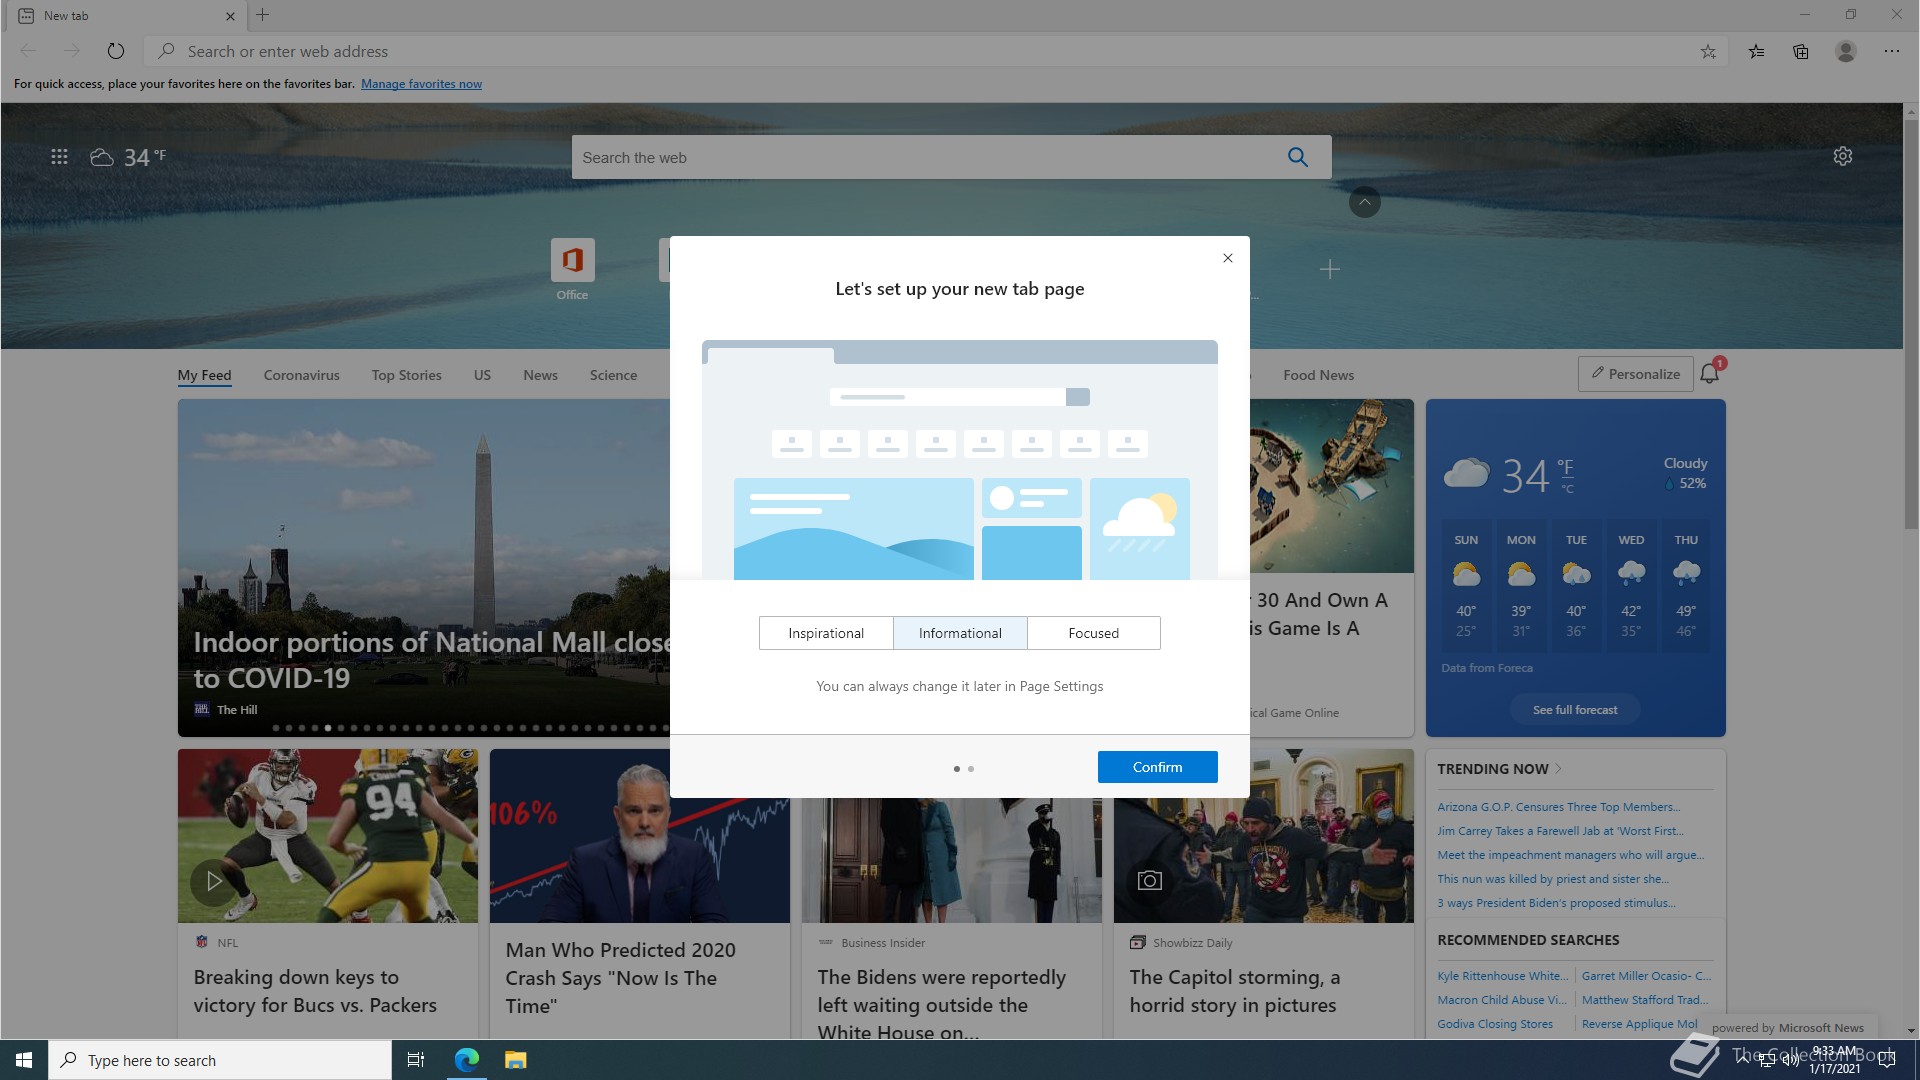Open Macron Child Abuse recommended search
The width and height of the screenshot is (1920, 1080).
(x=1502, y=1000)
